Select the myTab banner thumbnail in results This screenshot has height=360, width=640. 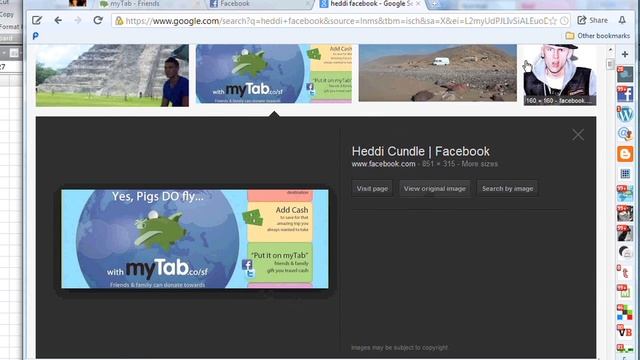[273, 73]
